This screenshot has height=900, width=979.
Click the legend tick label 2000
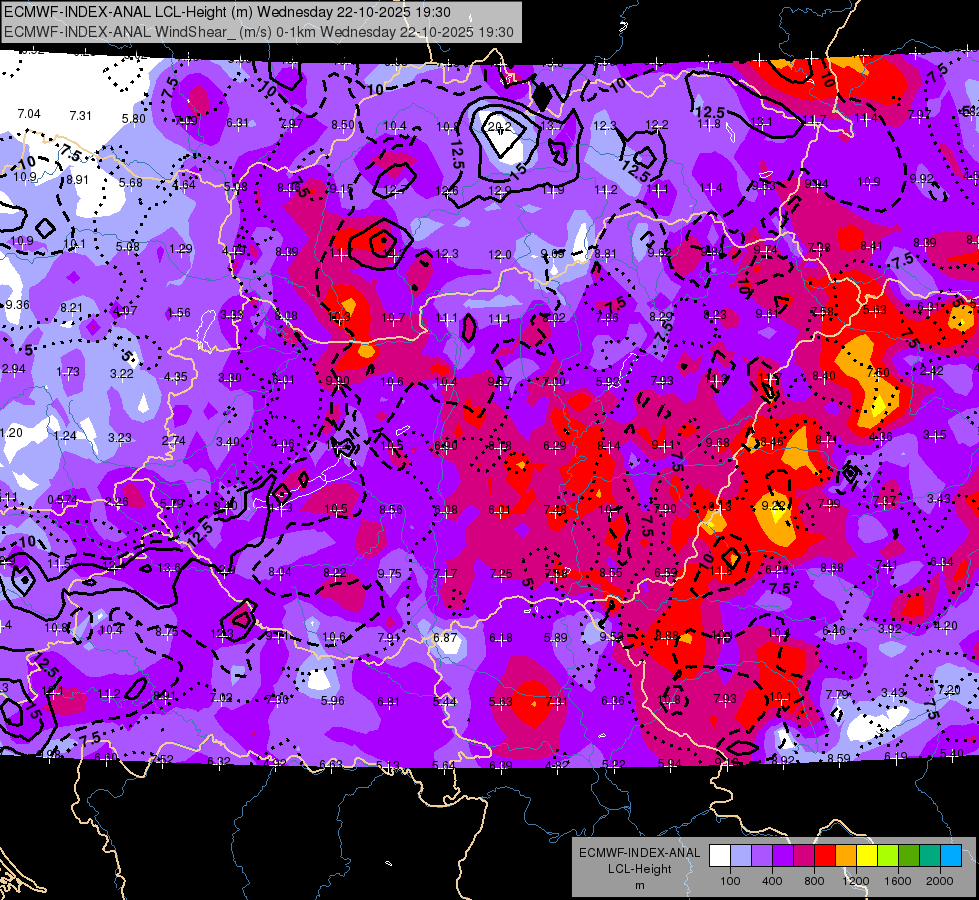click(x=939, y=881)
